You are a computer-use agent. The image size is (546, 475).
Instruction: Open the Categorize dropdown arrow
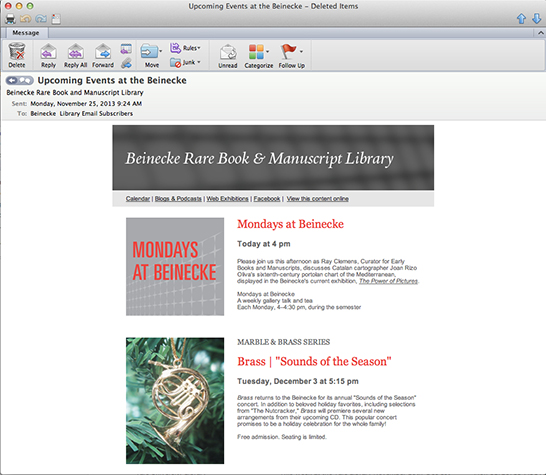point(267,52)
